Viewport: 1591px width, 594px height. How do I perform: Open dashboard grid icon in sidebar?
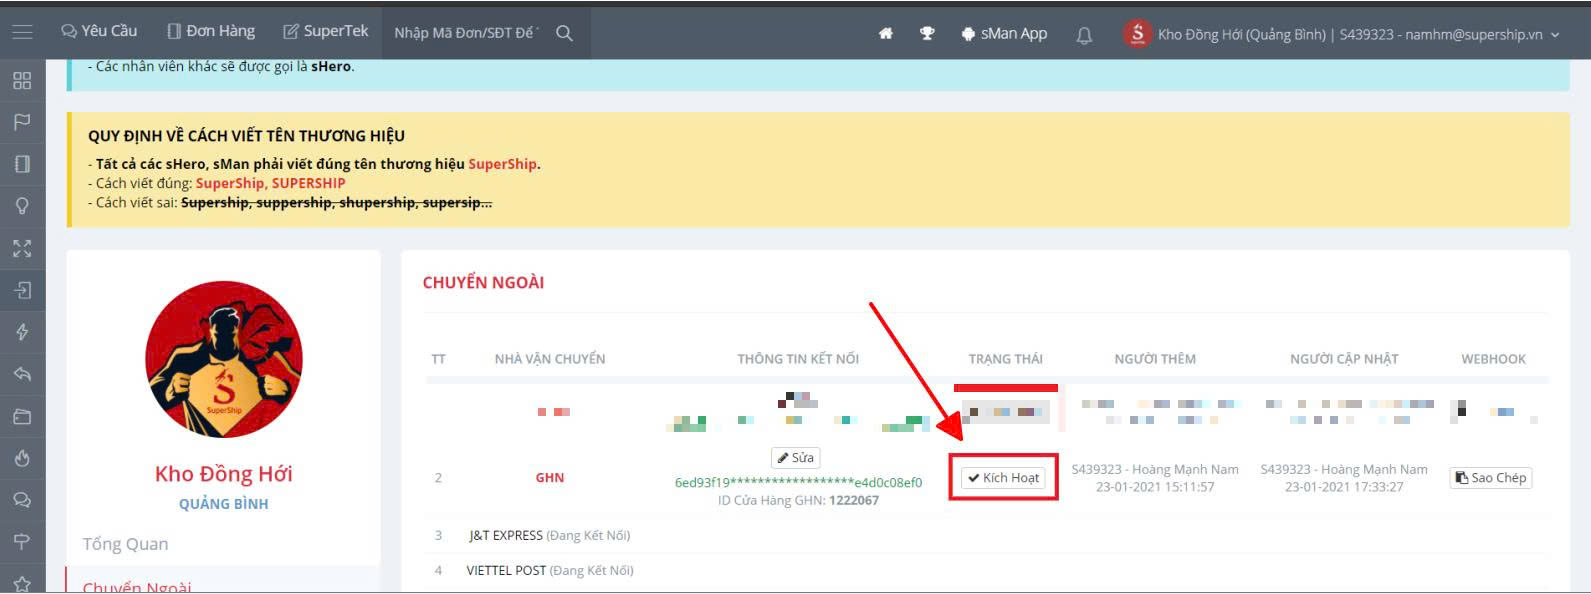22,80
